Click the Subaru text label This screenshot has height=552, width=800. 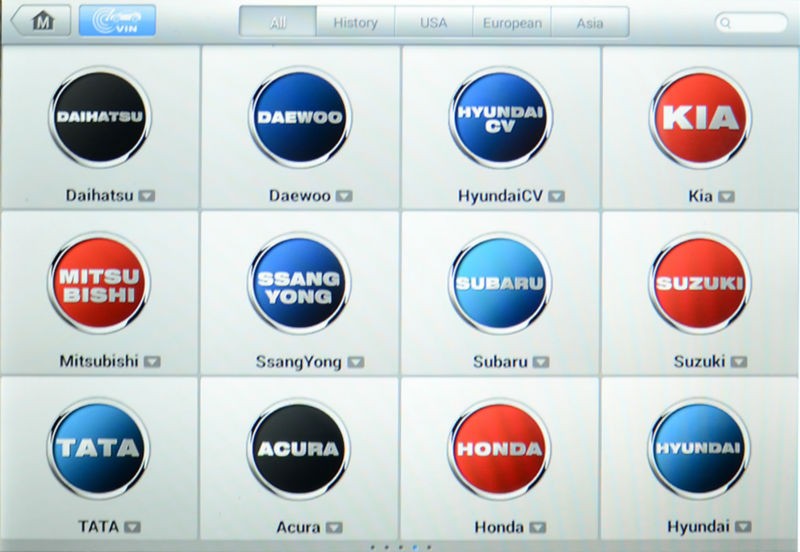click(501, 362)
